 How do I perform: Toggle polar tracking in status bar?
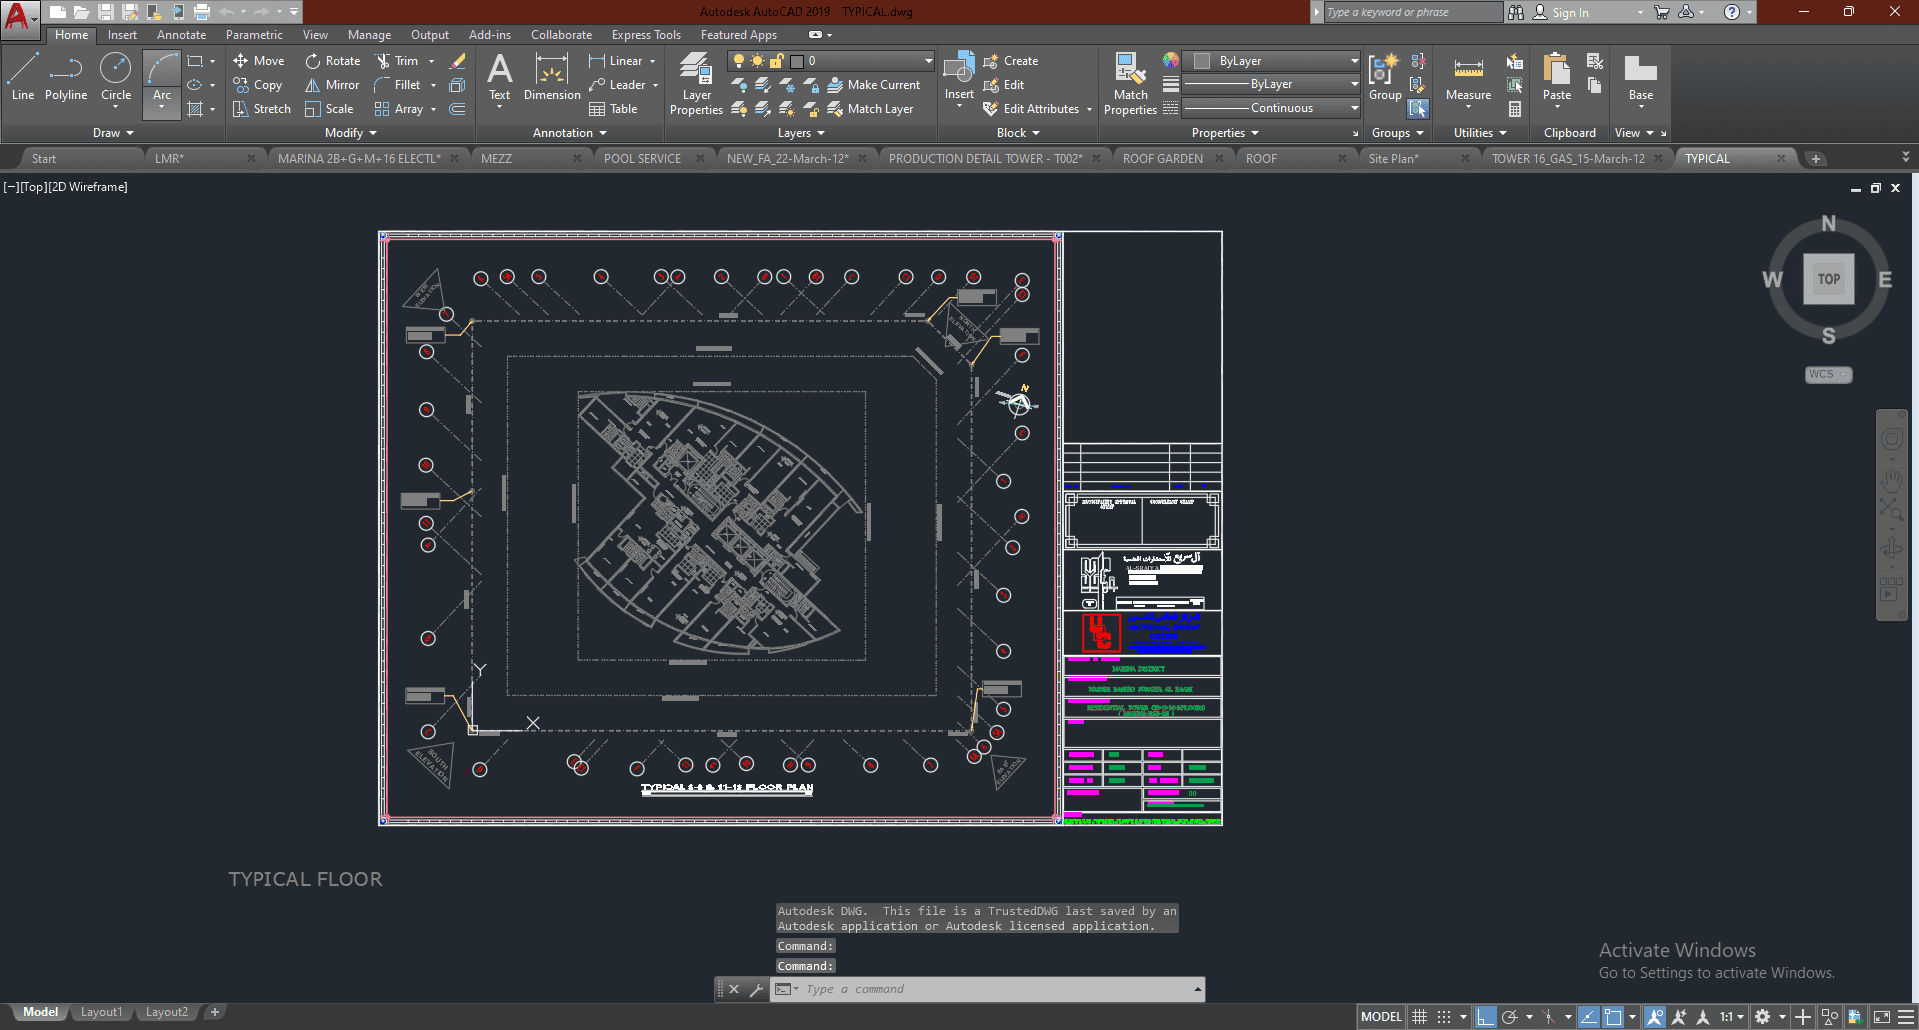pyautogui.click(x=1510, y=1017)
